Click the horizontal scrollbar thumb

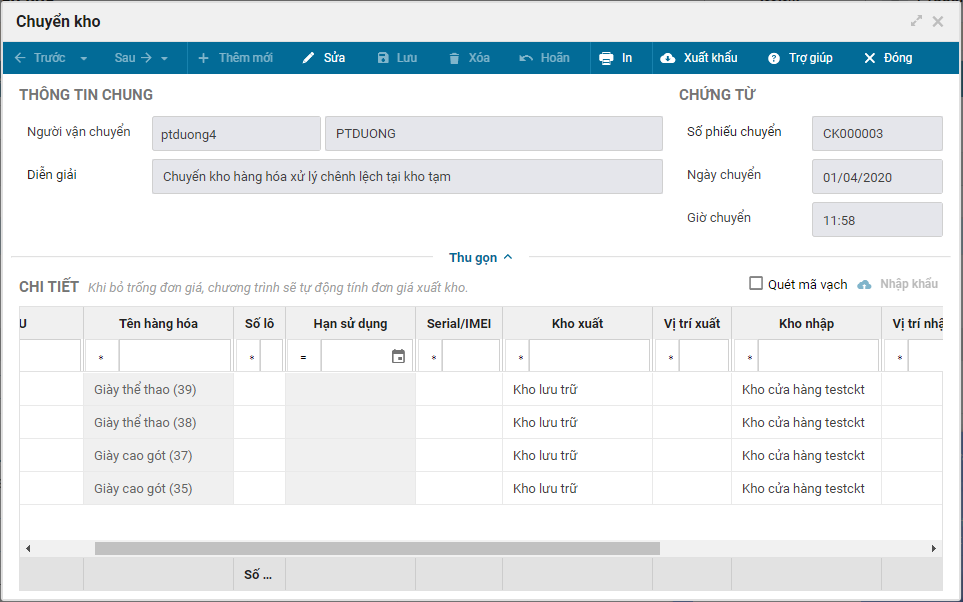pyautogui.click(x=377, y=549)
